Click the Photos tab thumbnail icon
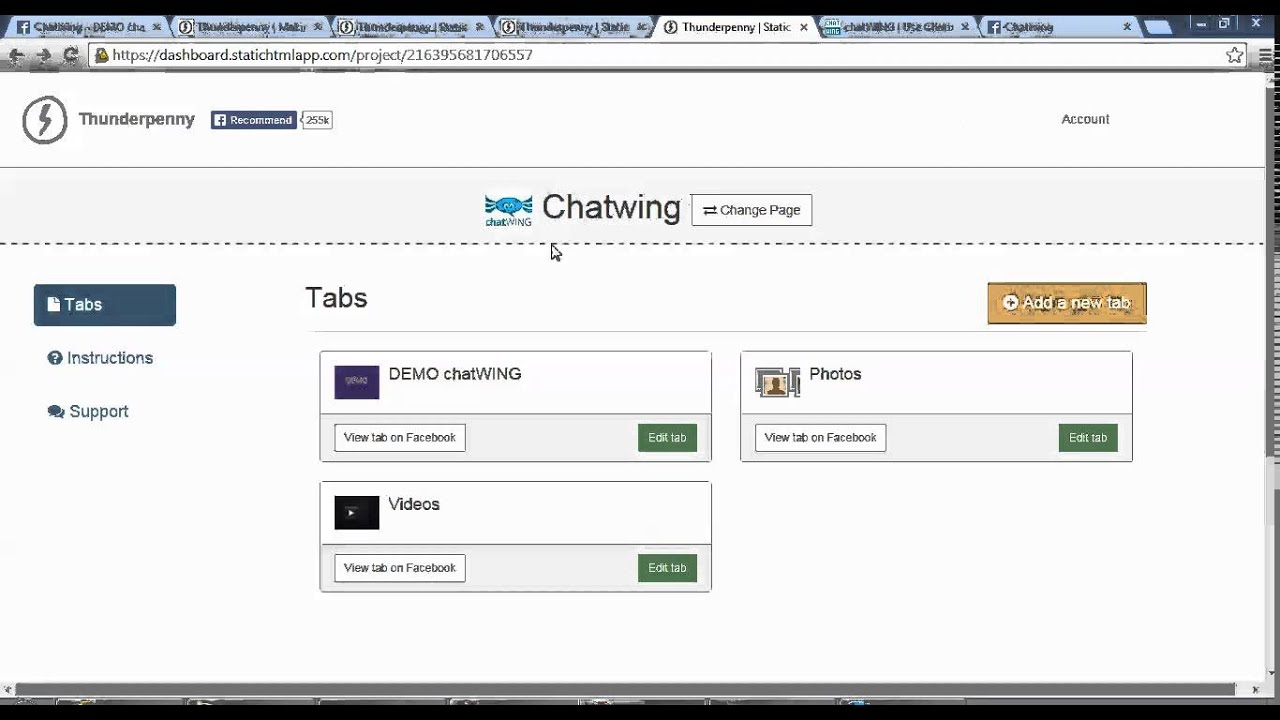The image size is (1280, 720). [778, 382]
